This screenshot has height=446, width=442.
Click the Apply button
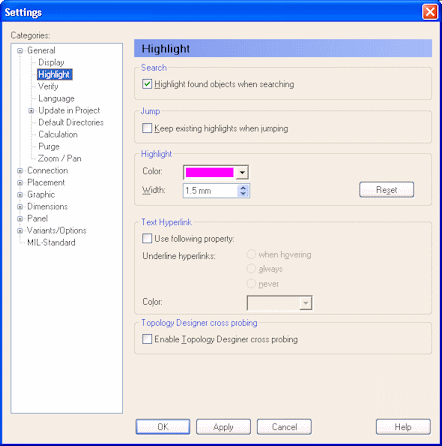pyautogui.click(x=223, y=427)
